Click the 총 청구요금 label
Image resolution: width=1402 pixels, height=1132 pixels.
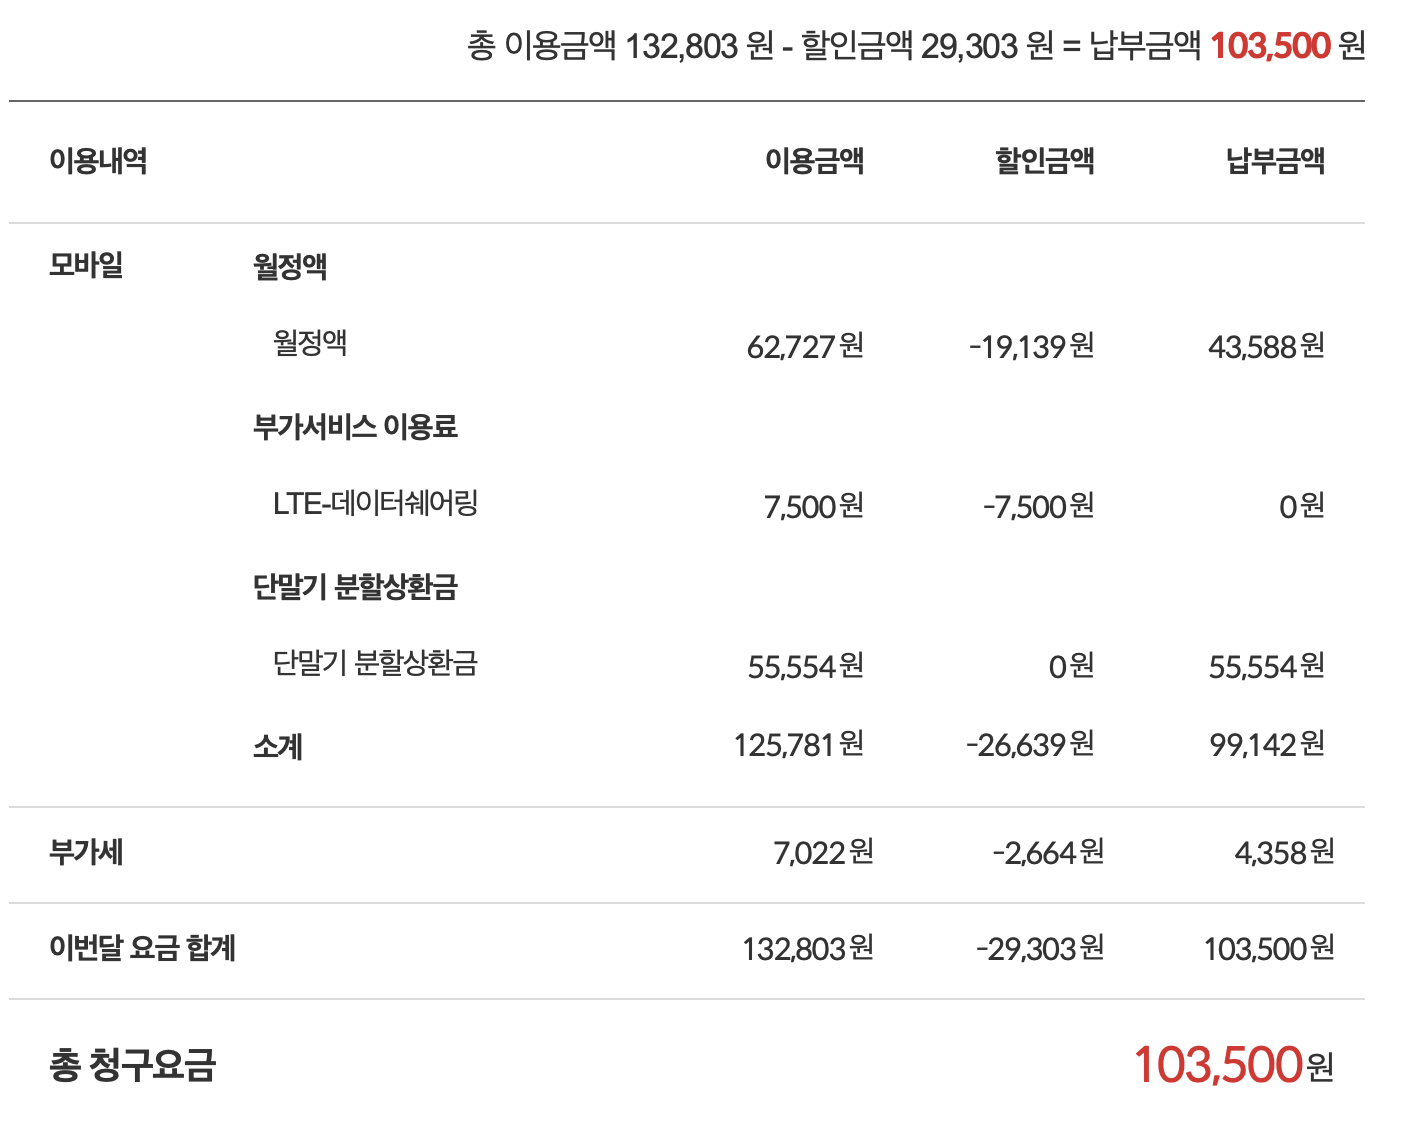pyautogui.click(x=132, y=1065)
